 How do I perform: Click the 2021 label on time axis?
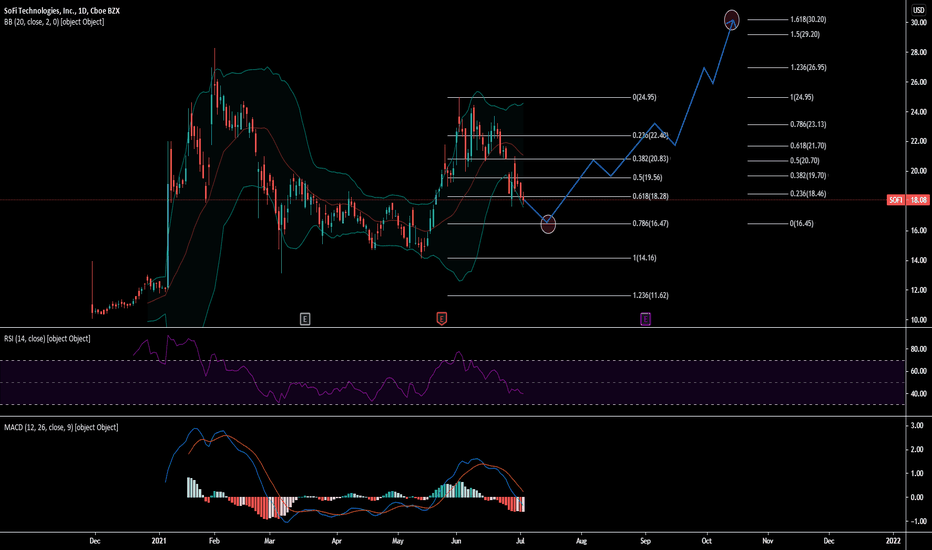[x=159, y=541]
